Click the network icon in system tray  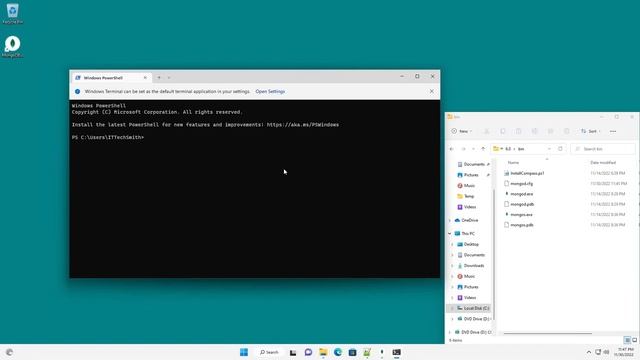click(x=598, y=352)
